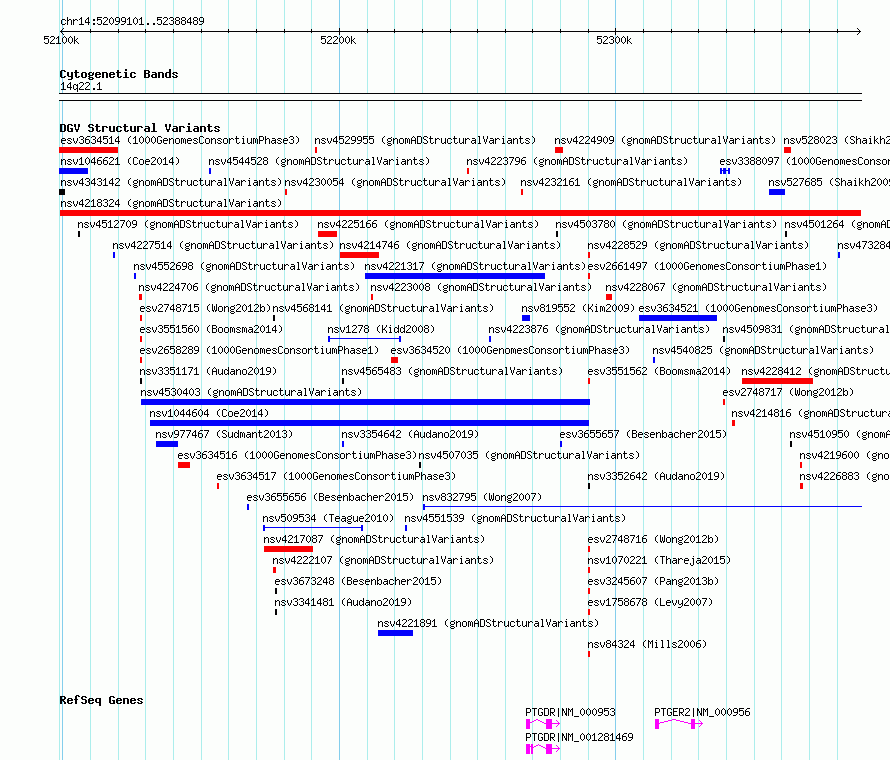Open the esv1758678 (Levy2007) label

pyautogui.click(x=650, y=602)
